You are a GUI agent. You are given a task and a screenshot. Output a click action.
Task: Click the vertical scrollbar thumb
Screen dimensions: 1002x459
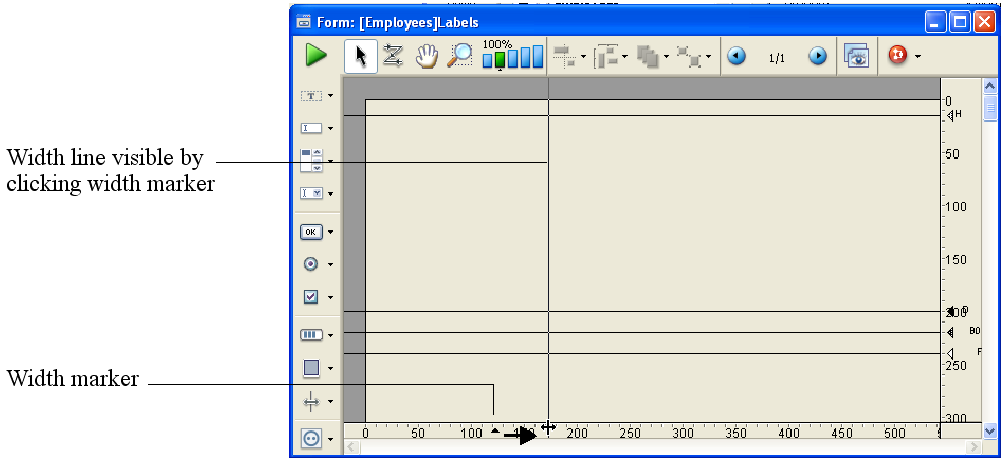990,107
